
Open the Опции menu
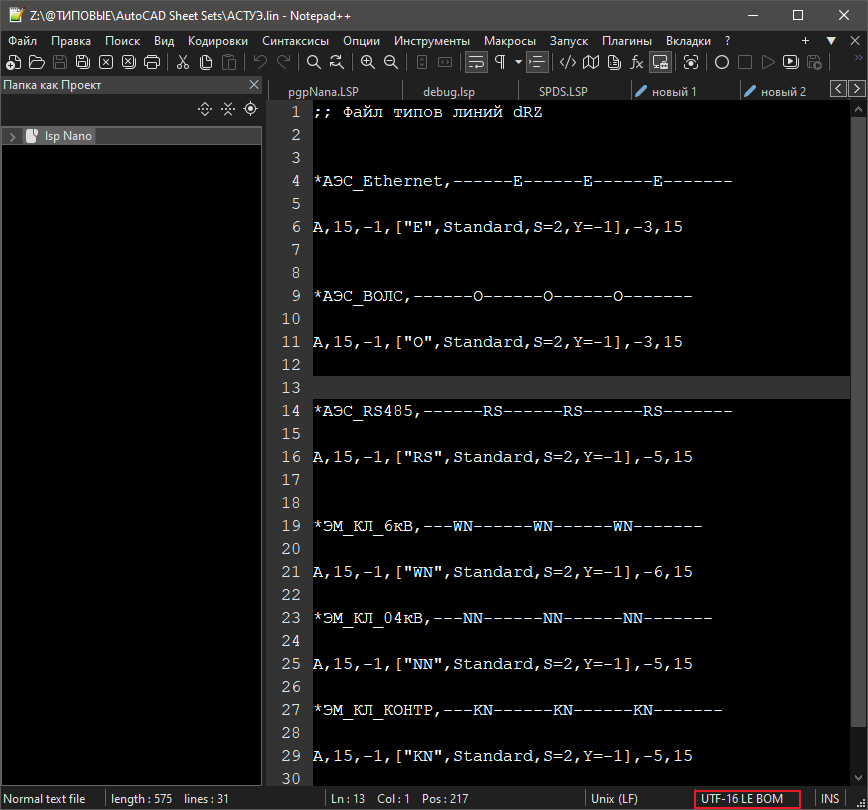coord(361,41)
